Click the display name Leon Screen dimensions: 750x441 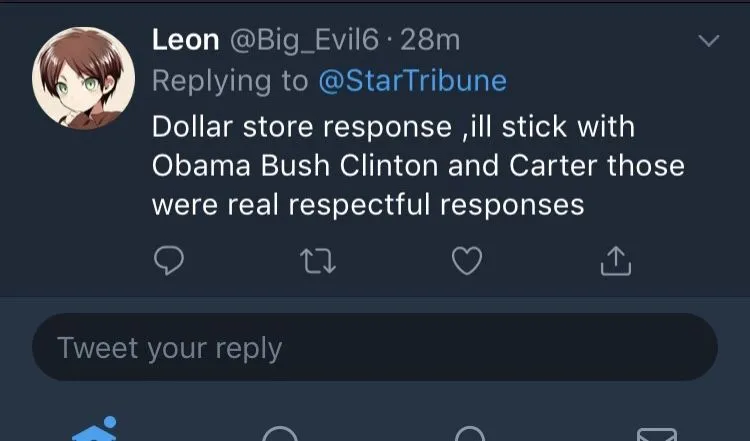[185, 40]
